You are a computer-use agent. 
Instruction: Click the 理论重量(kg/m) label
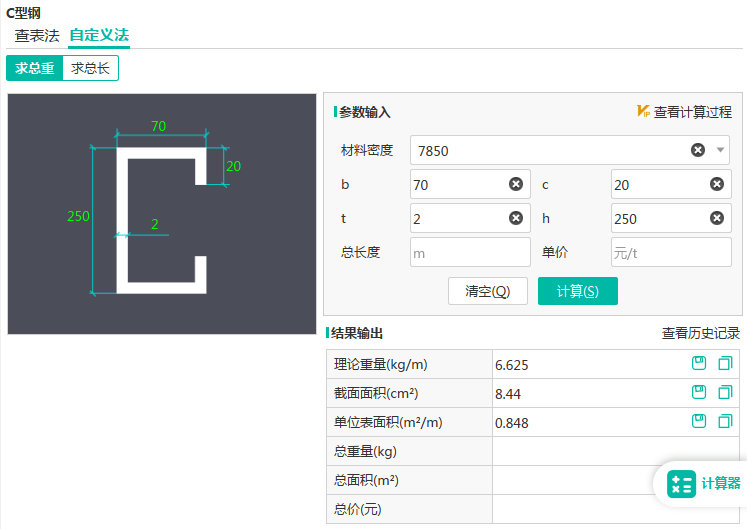381,365
